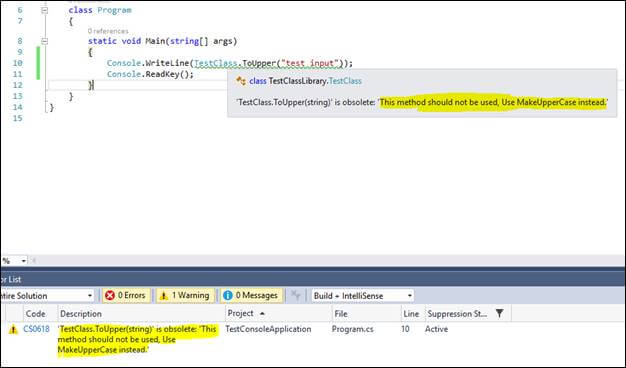Click the Main method declaration

[162, 41]
